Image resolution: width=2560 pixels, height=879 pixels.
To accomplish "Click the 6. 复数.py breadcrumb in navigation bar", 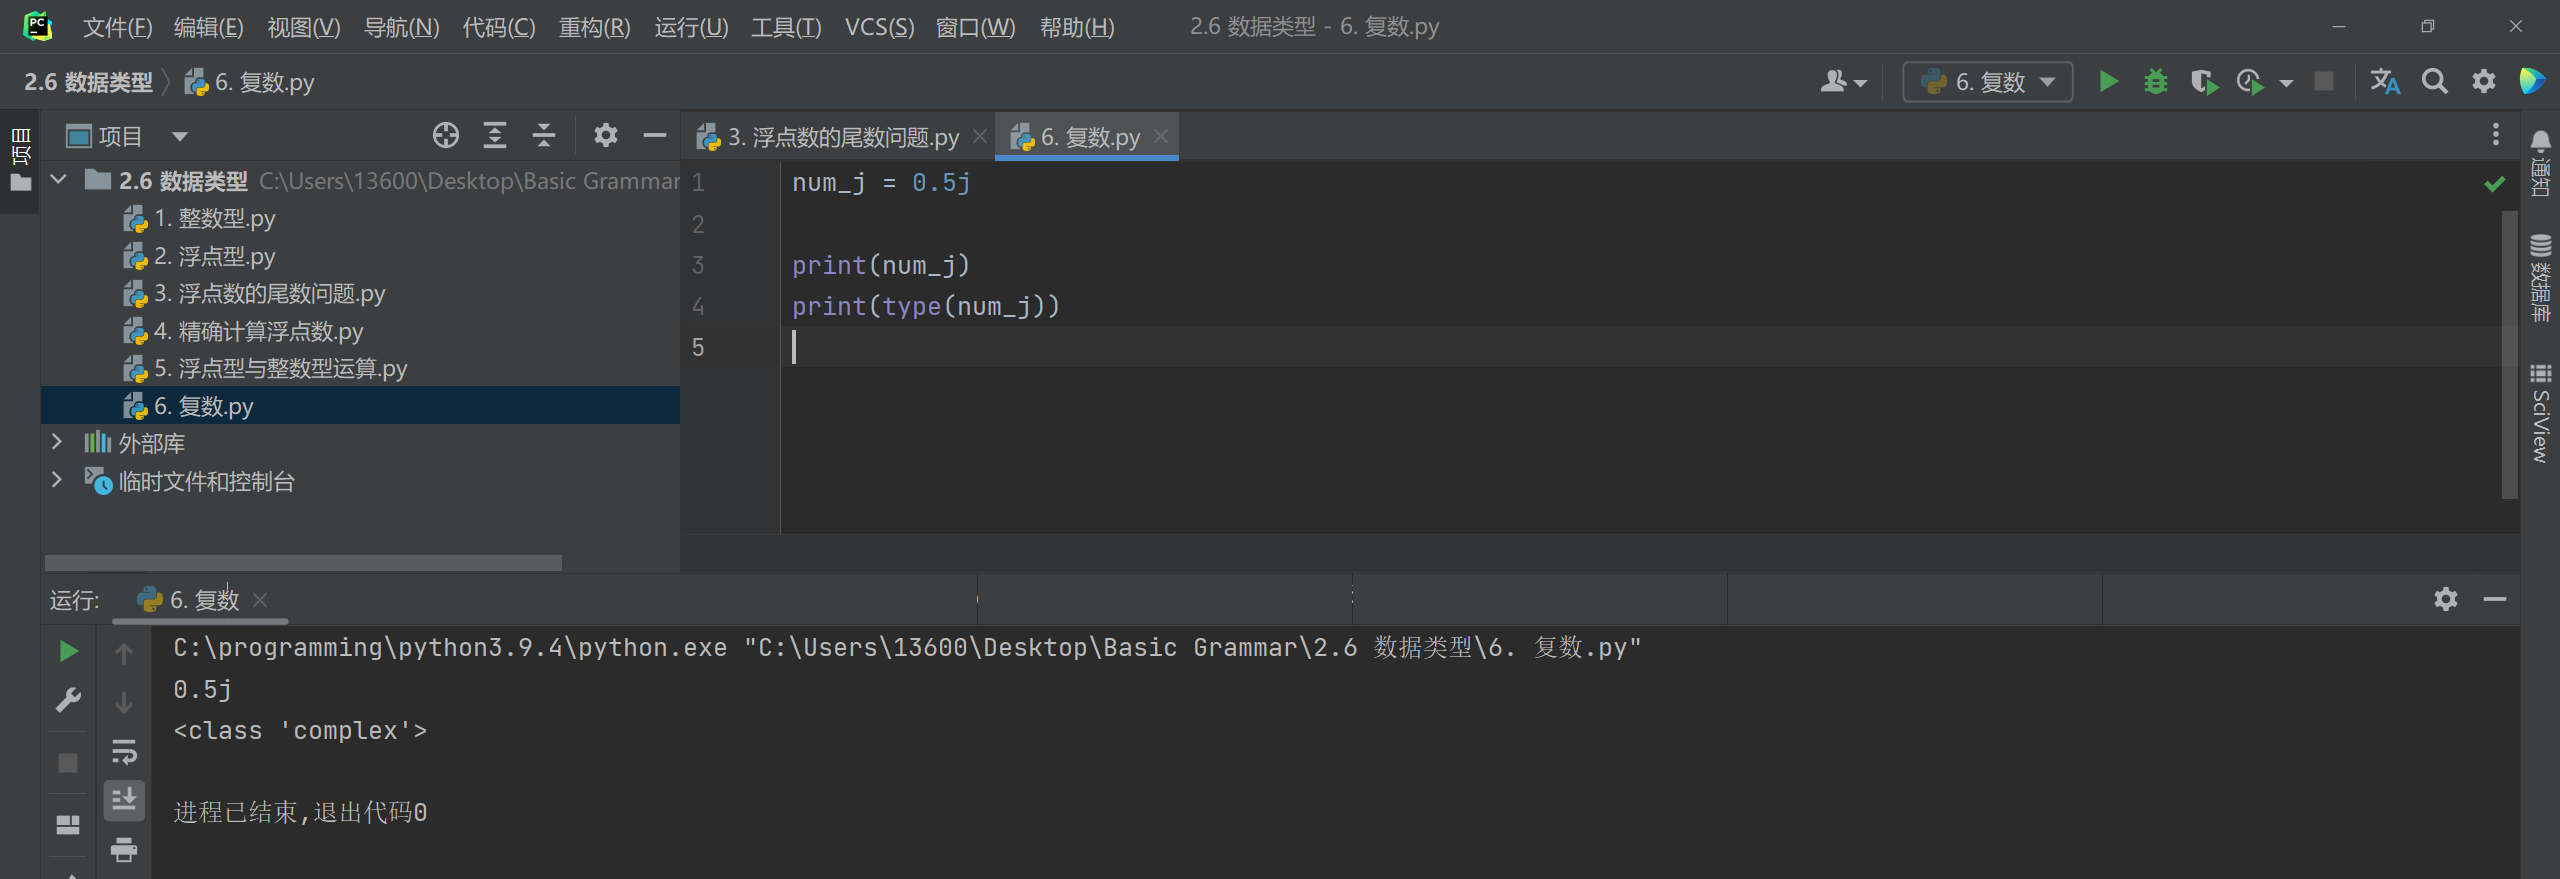I will [x=250, y=82].
